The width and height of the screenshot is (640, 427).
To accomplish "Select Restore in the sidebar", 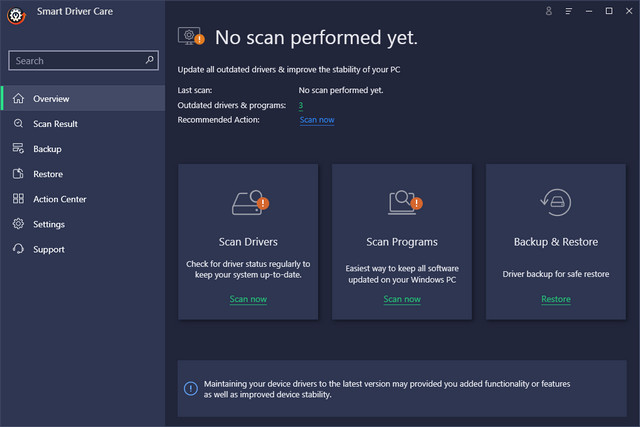I will pyautogui.click(x=48, y=174).
